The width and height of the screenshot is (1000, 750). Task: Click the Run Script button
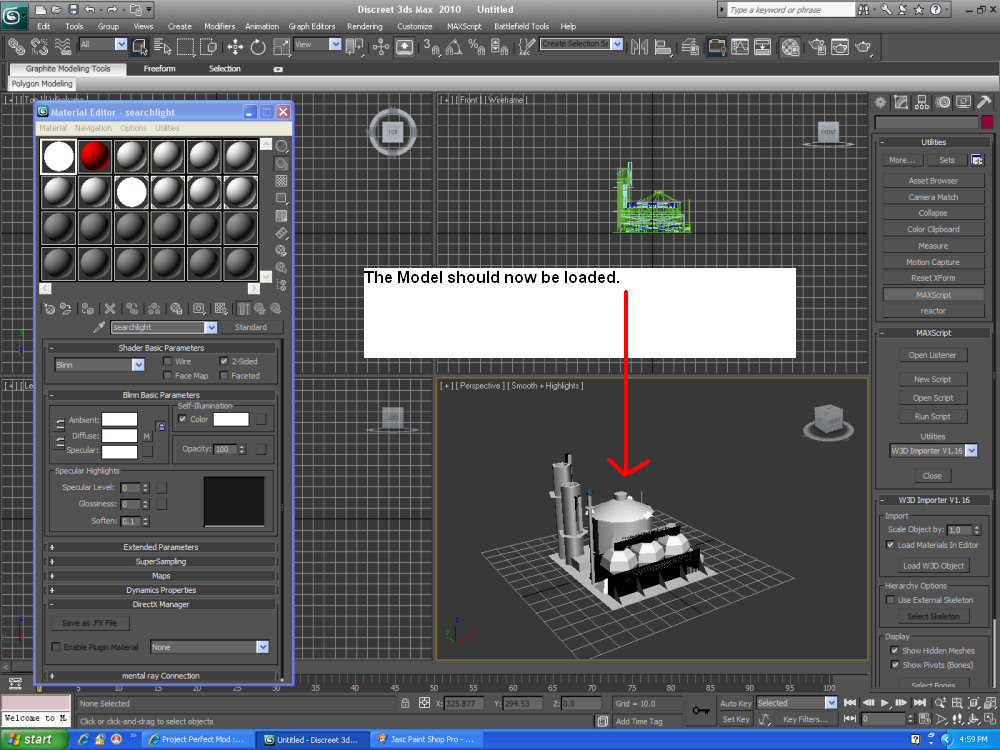click(x=932, y=416)
